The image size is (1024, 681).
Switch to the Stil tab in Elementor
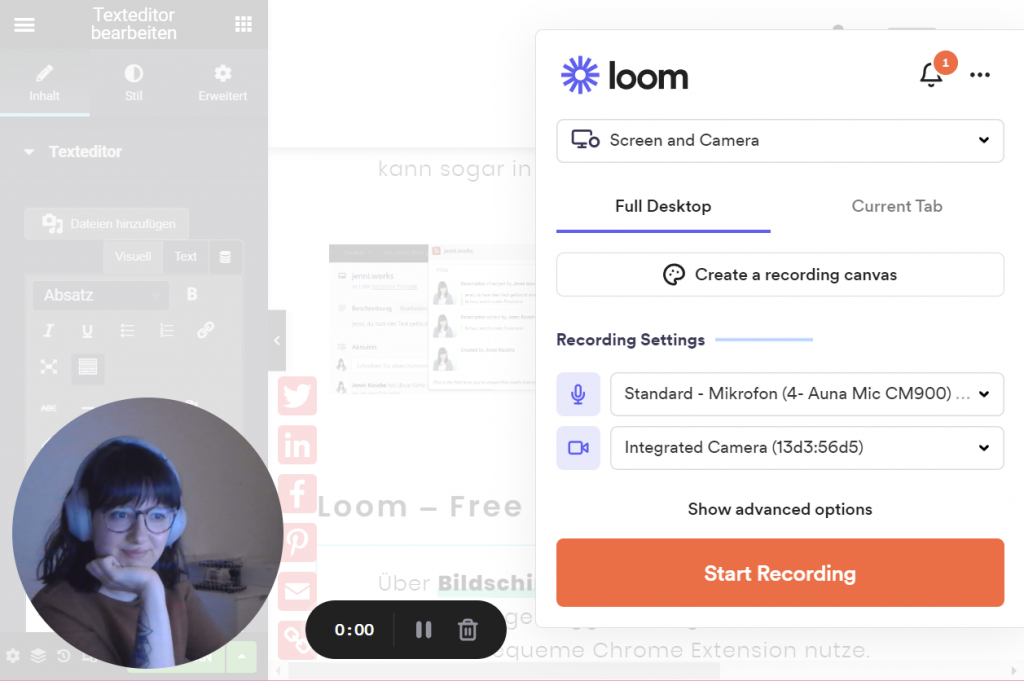(133, 83)
